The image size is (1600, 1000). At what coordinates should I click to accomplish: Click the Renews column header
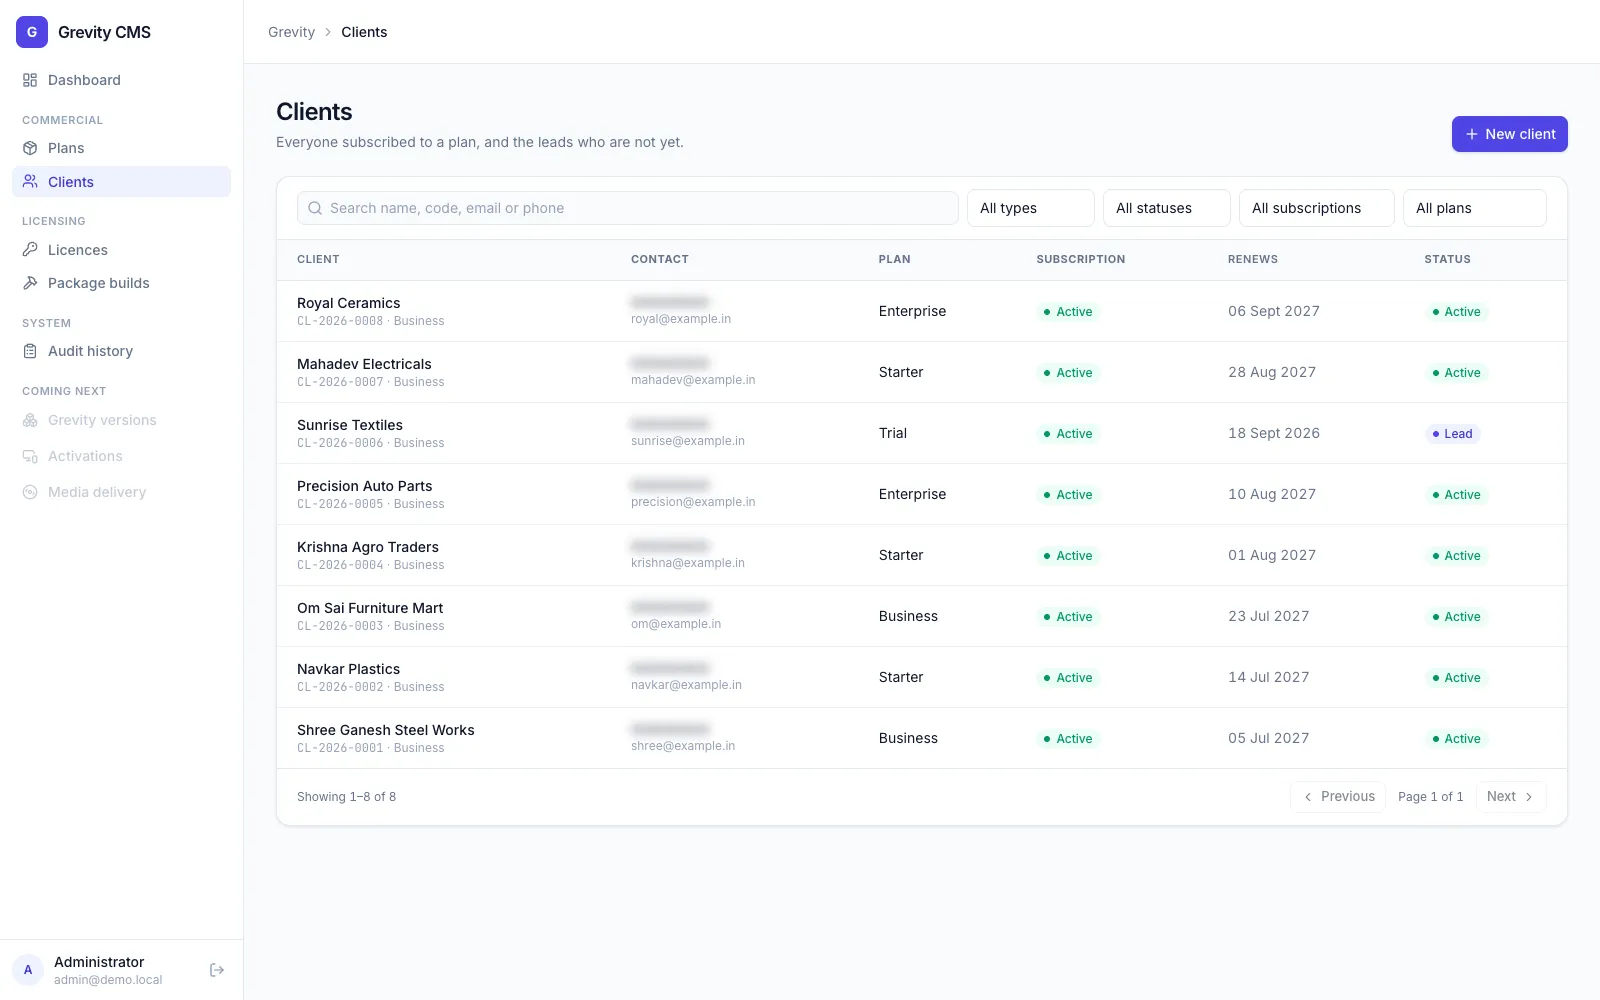pos(1253,259)
